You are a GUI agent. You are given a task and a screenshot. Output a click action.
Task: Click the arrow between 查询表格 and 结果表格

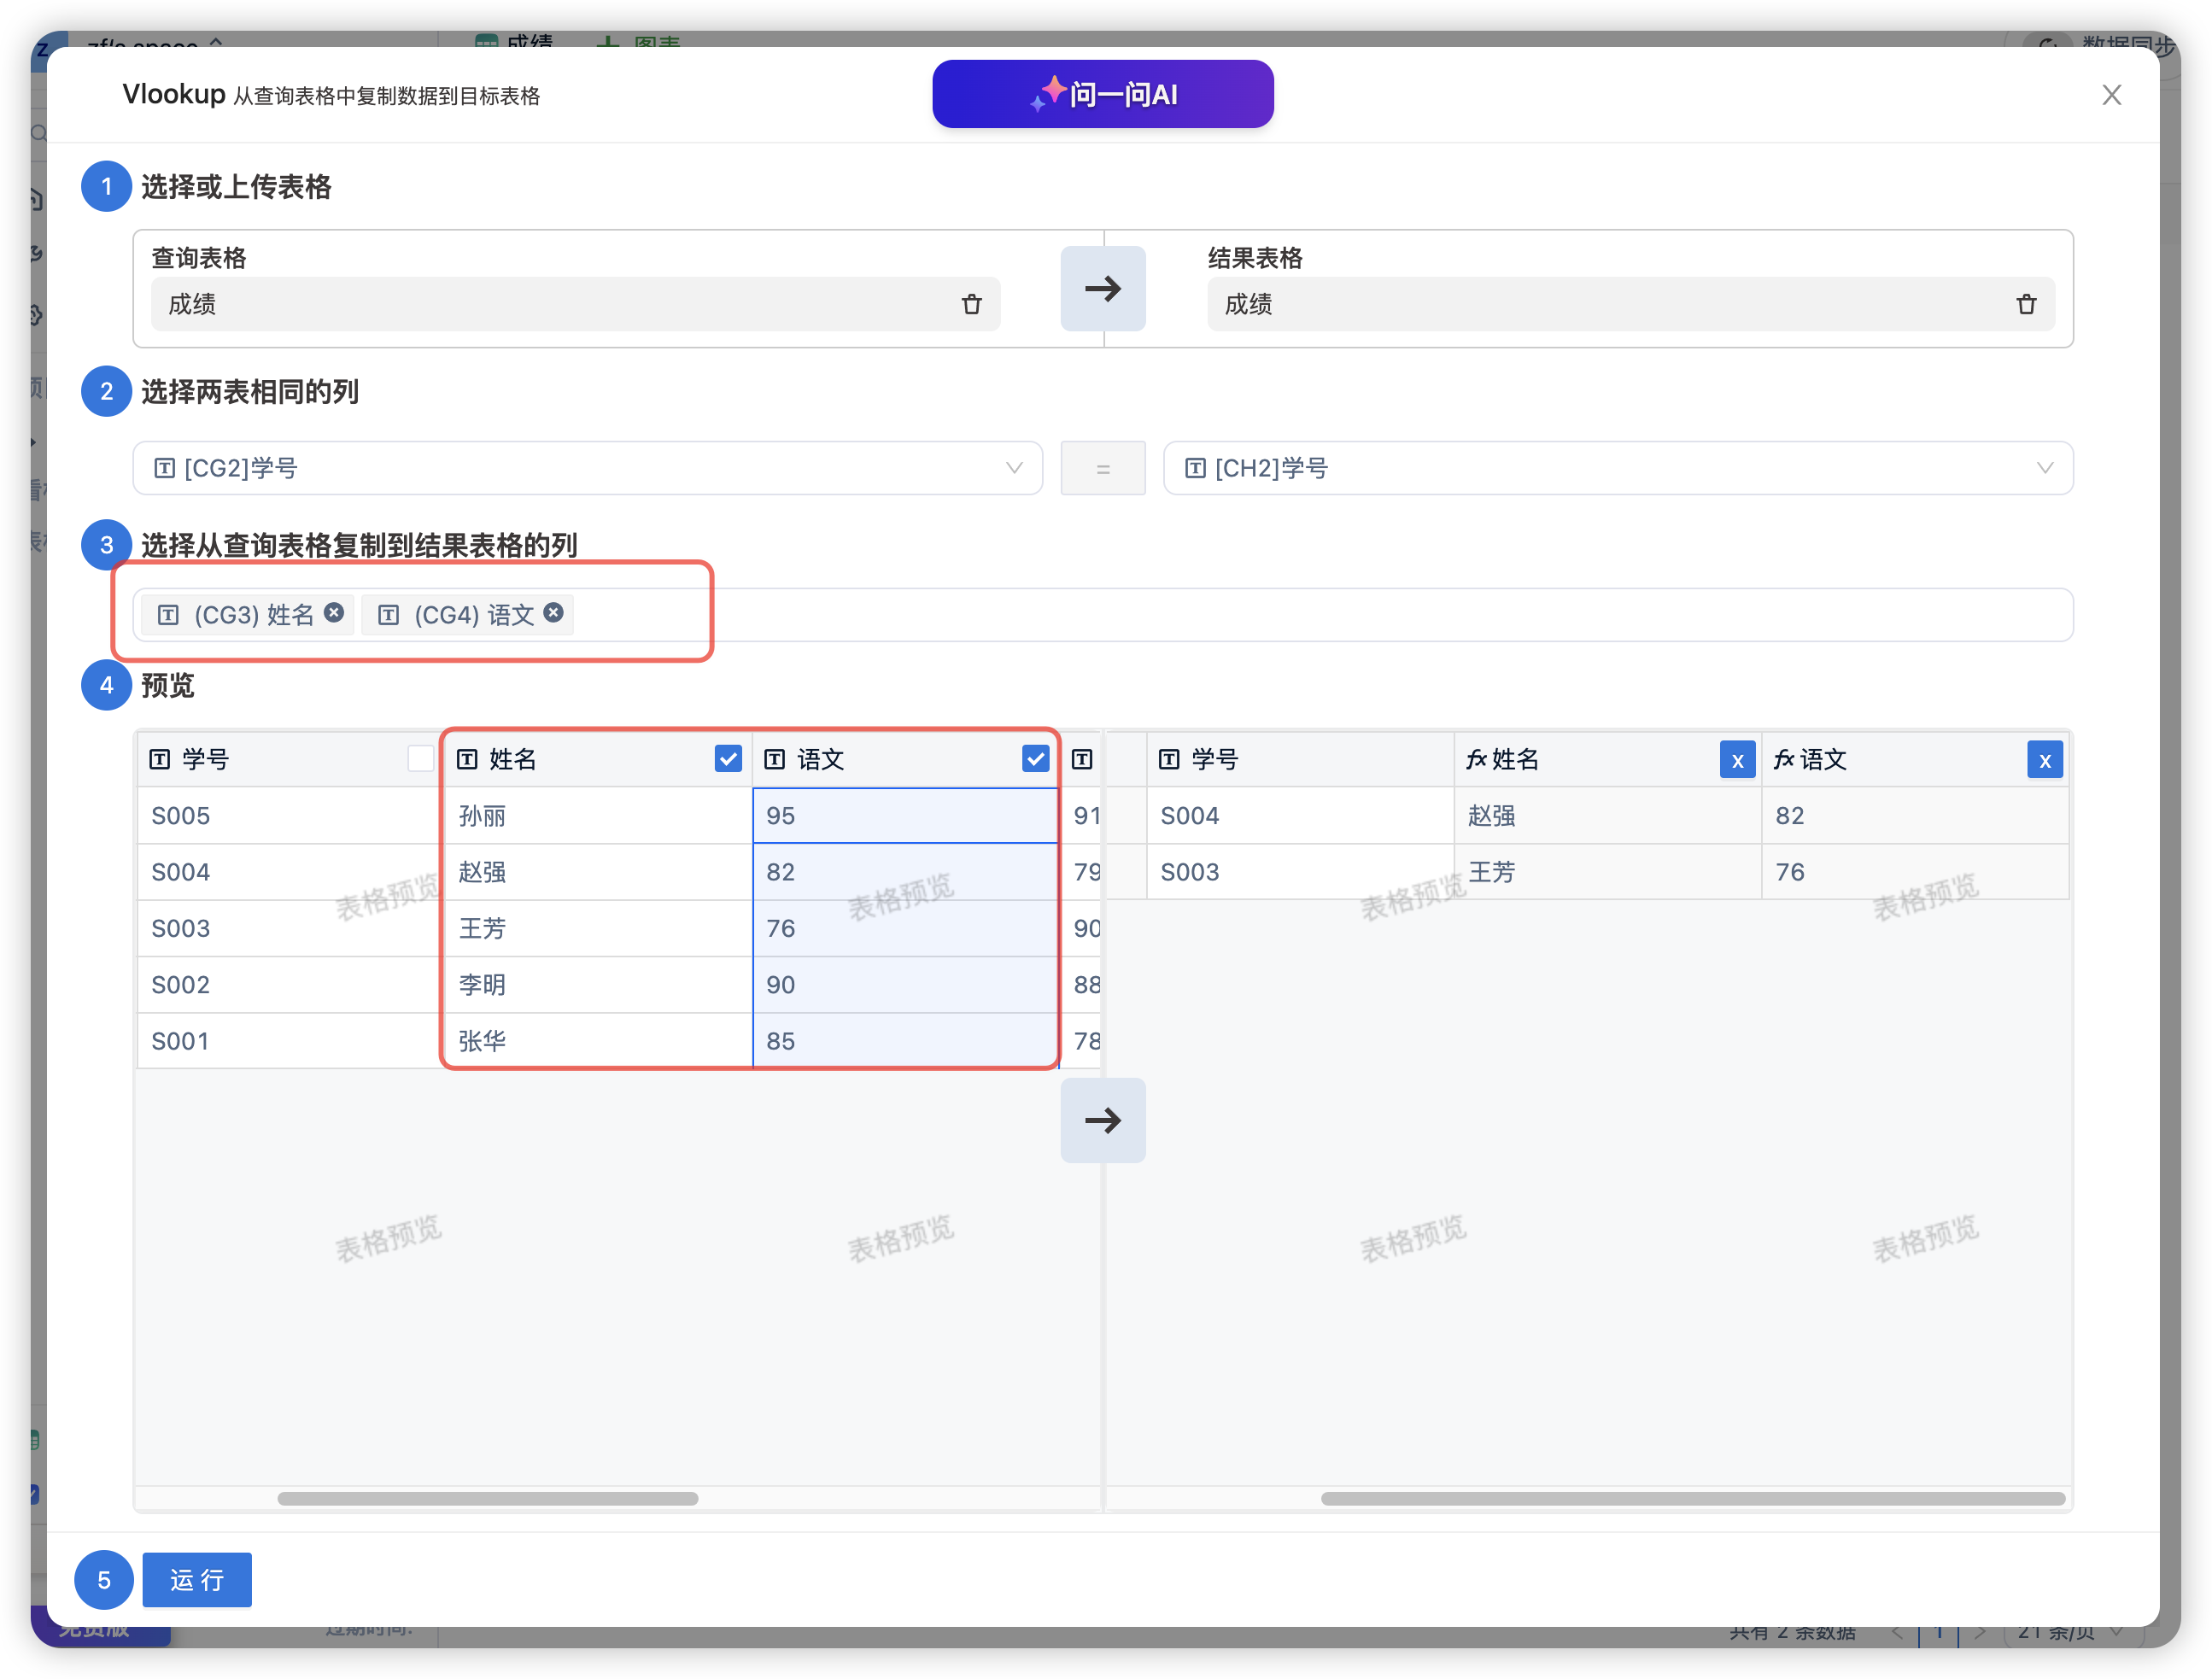click(x=1102, y=289)
